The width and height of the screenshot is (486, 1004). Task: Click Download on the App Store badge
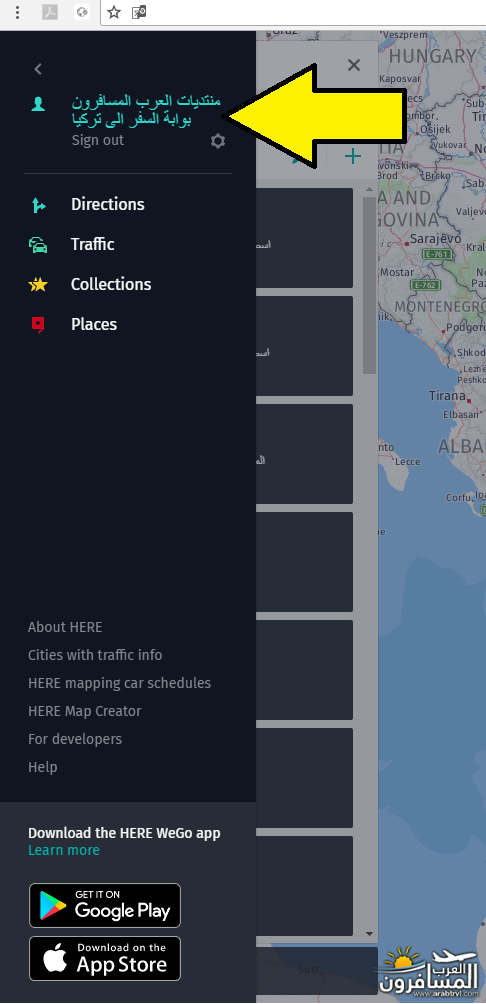105,959
